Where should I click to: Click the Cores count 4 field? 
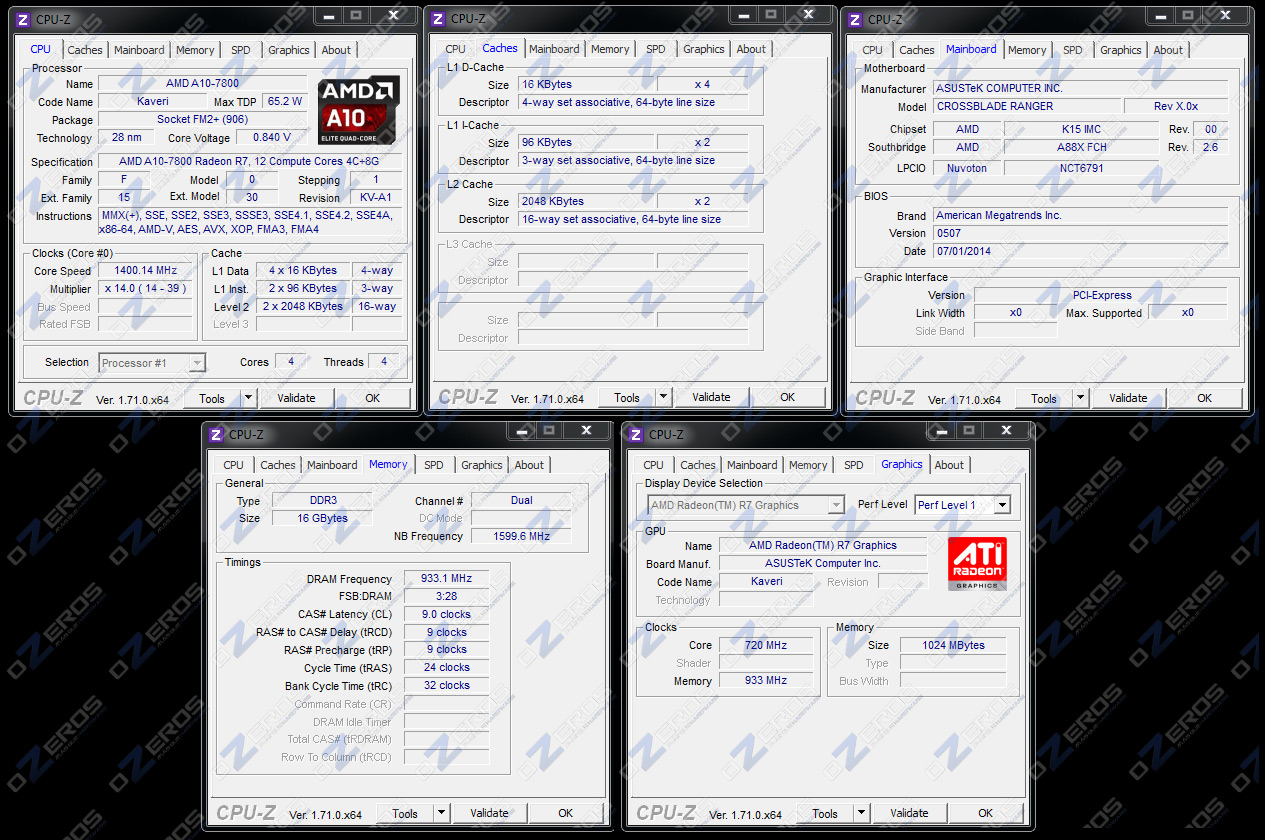click(x=291, y=362)
